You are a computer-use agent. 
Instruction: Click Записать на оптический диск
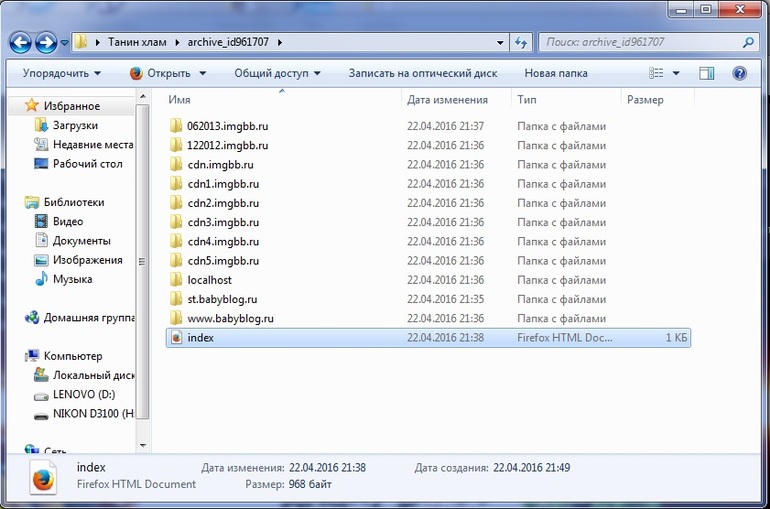(421, 73)
